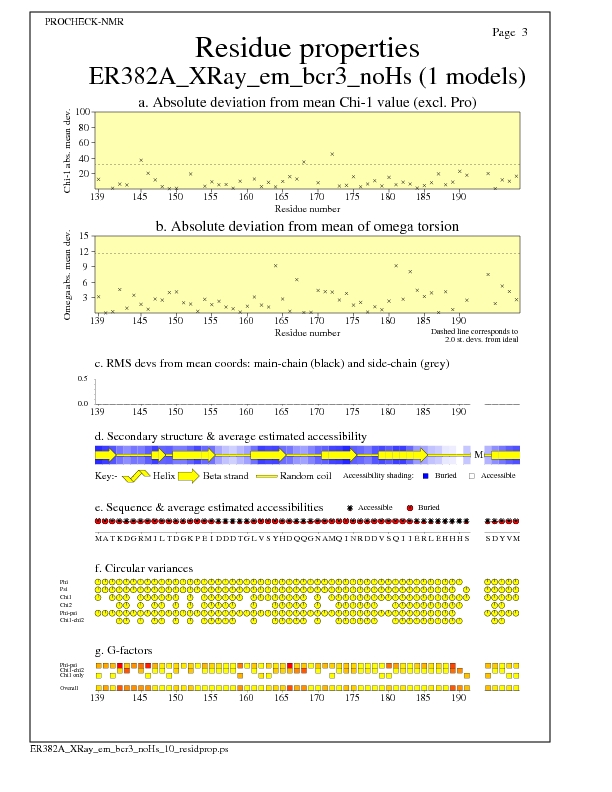Click the red Buried circle legend symbol
The height and width of the screenshot is (792, 612).
pyautogui.click(x=410, y=508)
